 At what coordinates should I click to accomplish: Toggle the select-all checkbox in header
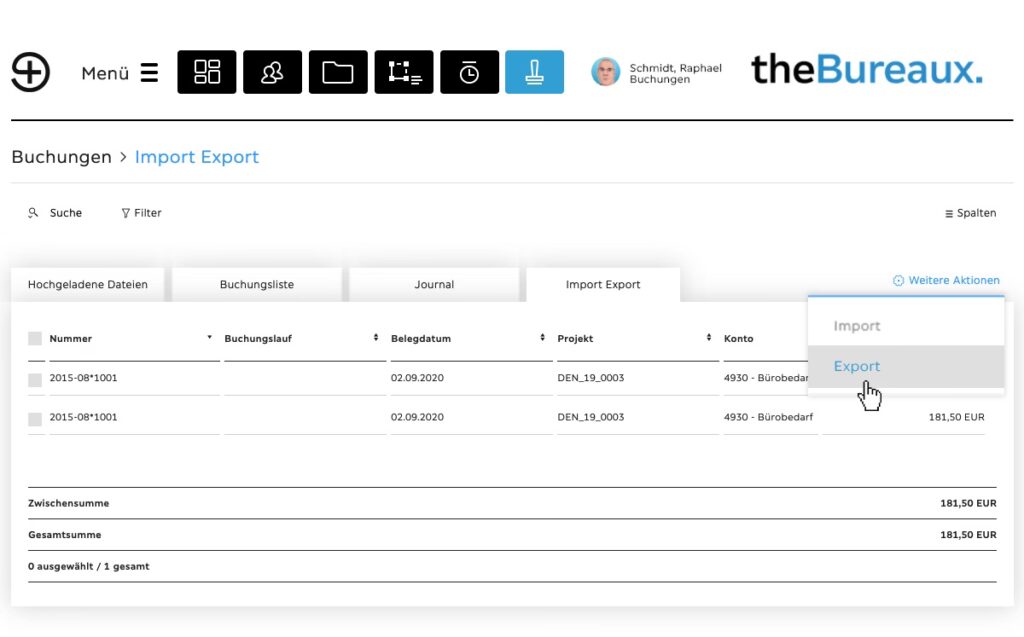[35, 339]
